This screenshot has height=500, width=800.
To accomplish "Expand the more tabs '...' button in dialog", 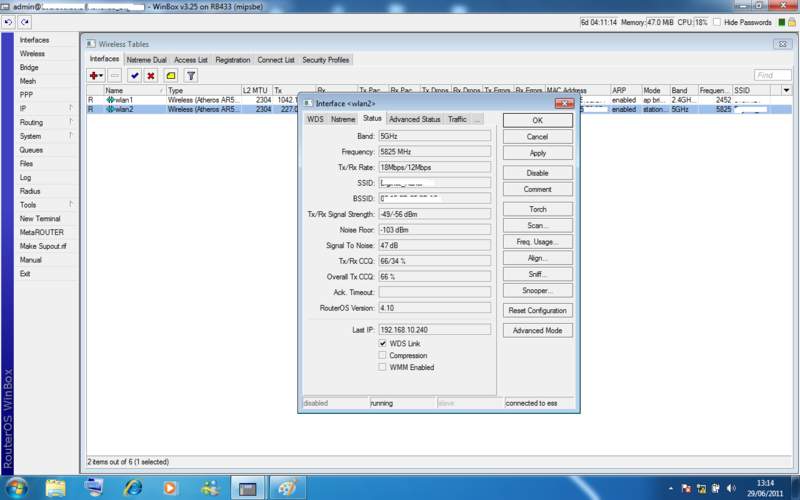I will 478,119.
